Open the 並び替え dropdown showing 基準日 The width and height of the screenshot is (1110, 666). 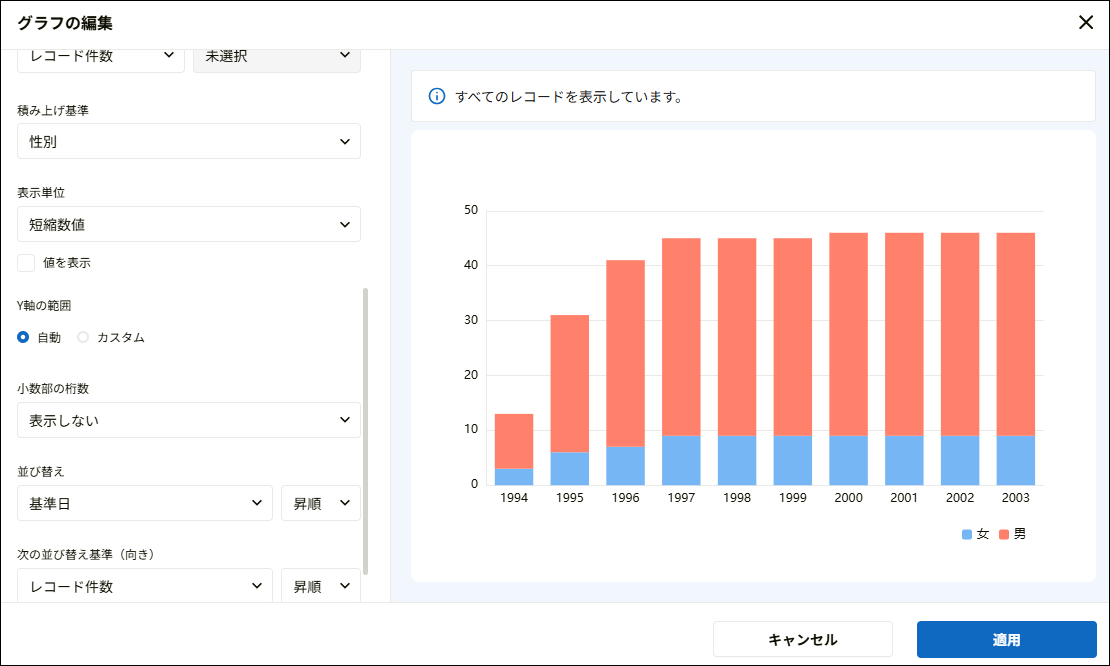tap(144, 503)
